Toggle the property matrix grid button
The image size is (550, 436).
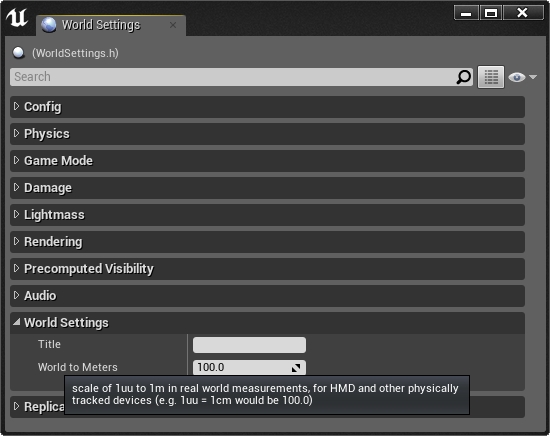(491, 77)
